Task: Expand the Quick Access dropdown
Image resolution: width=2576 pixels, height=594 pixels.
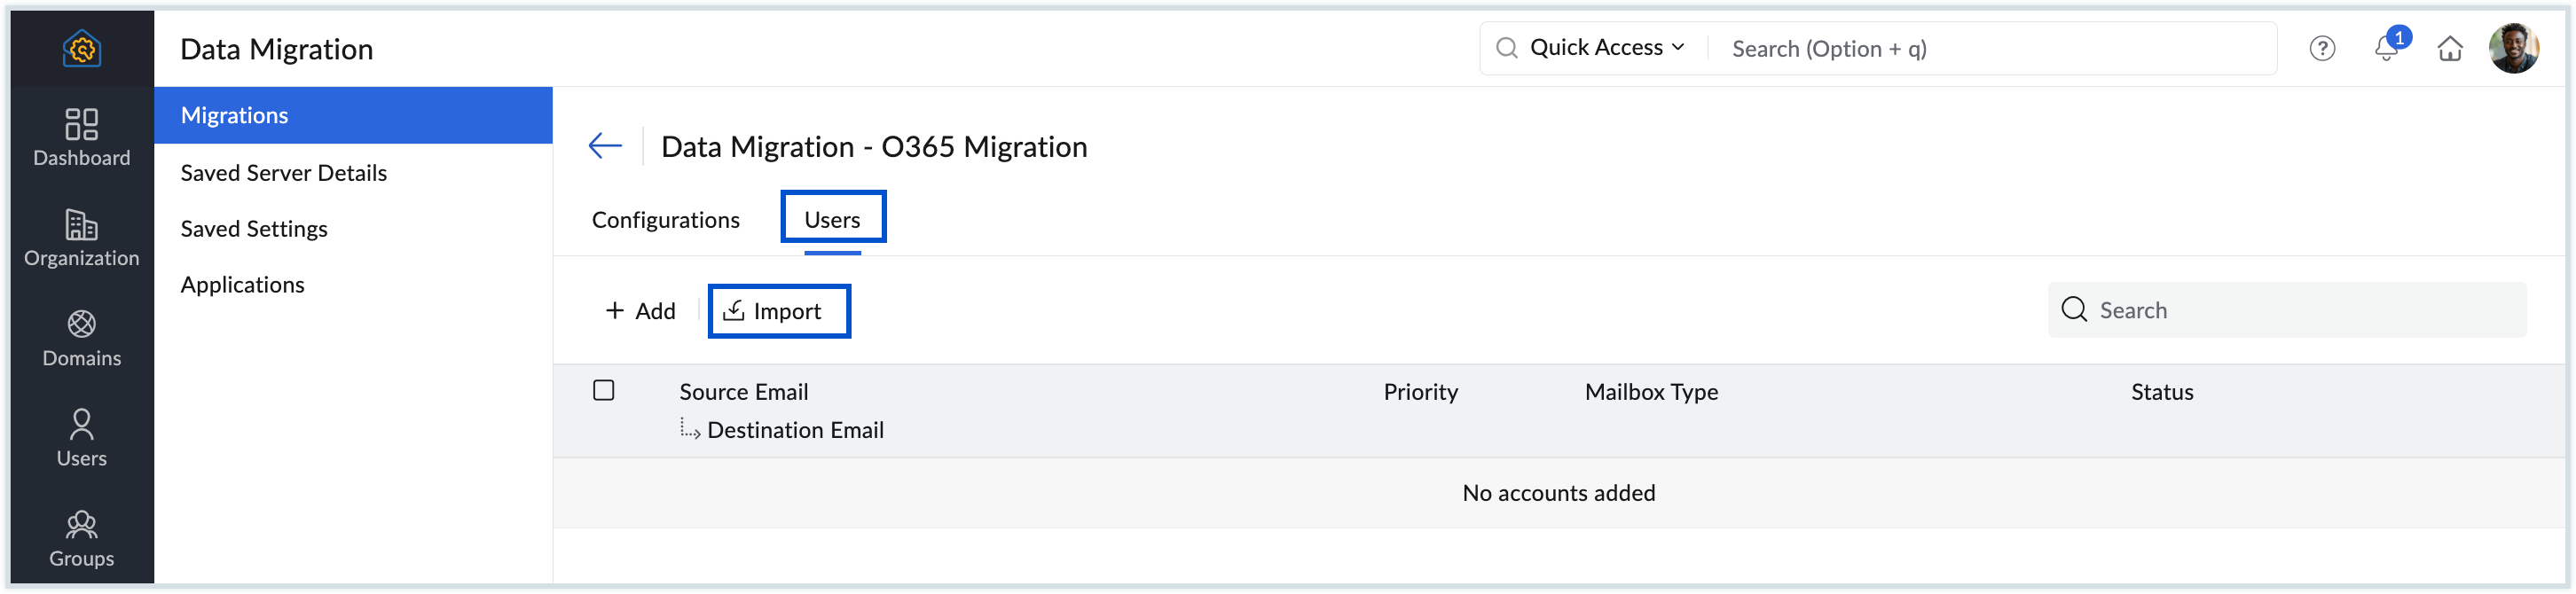Action: coord(1606,48)
